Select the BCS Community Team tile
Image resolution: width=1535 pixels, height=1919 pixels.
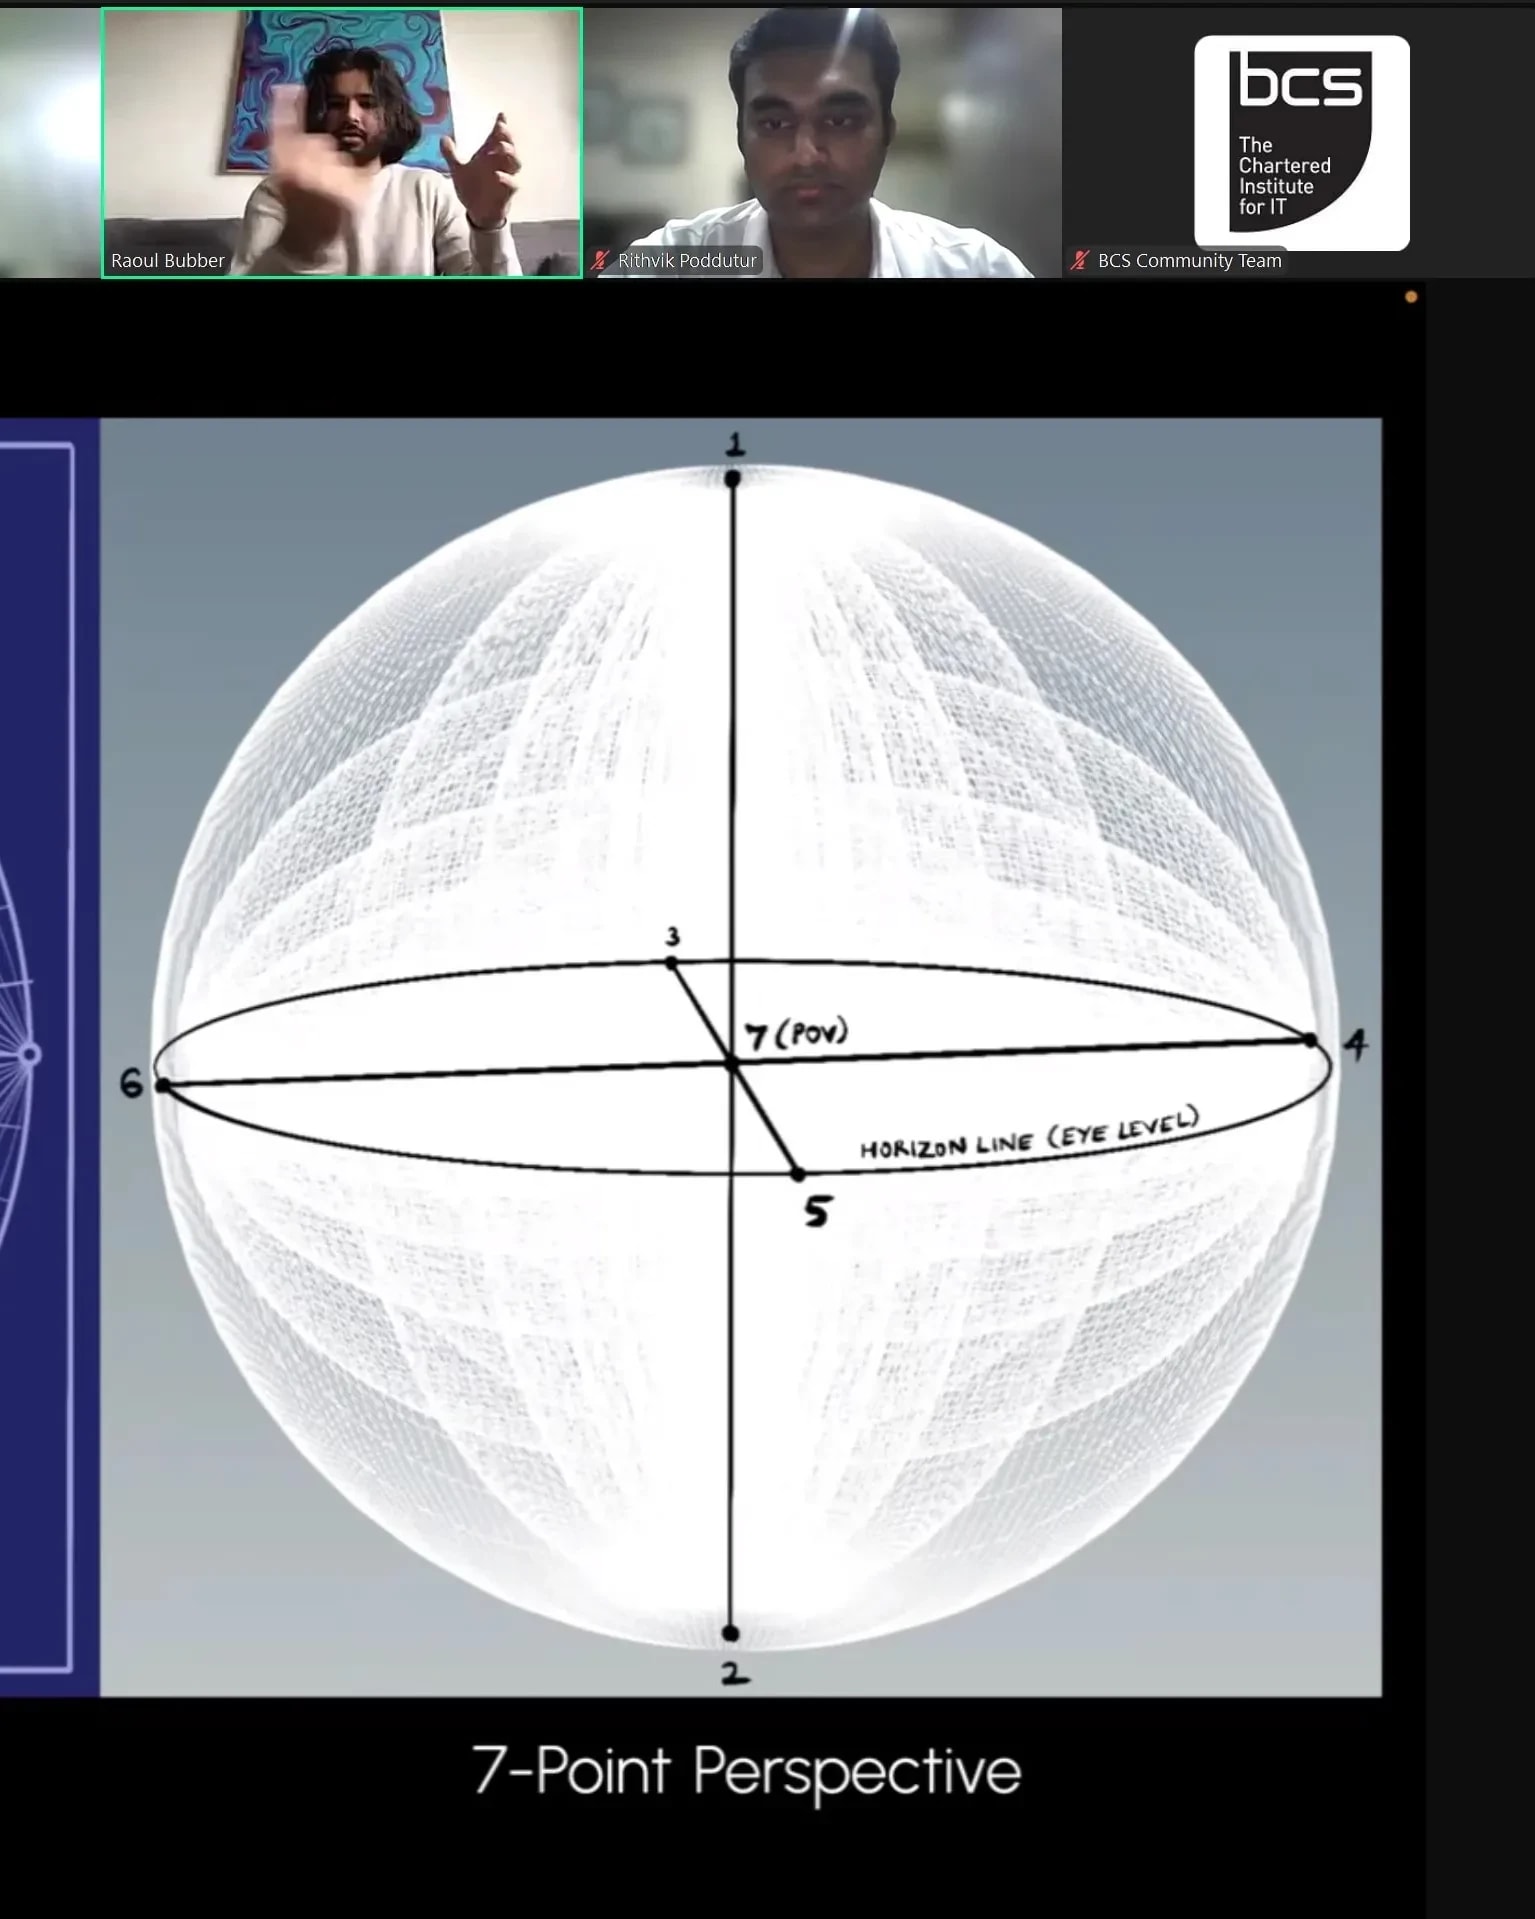tap(1298, 143)
